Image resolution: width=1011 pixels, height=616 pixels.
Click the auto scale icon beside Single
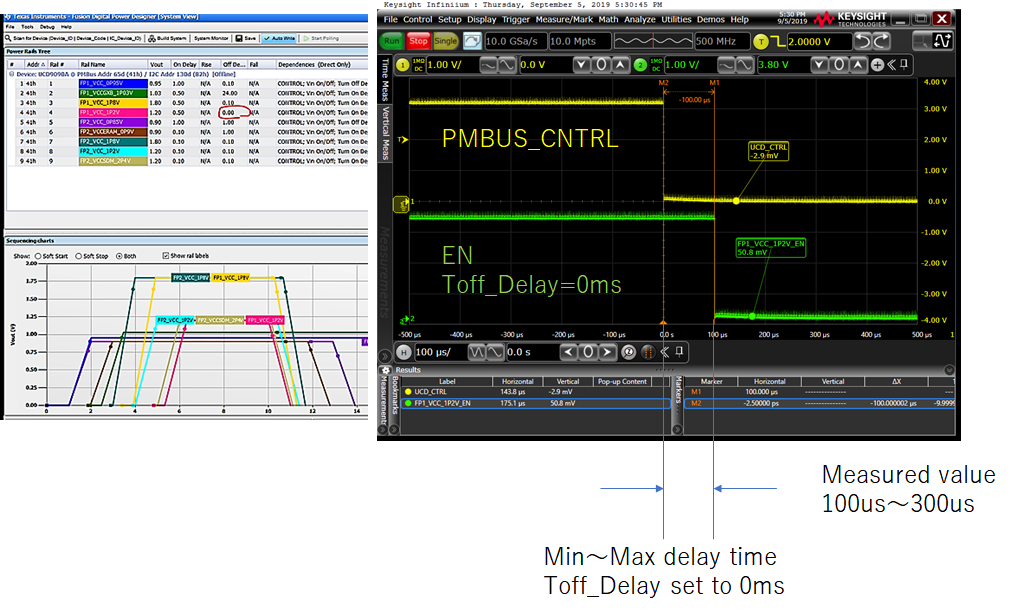[472, 41]
